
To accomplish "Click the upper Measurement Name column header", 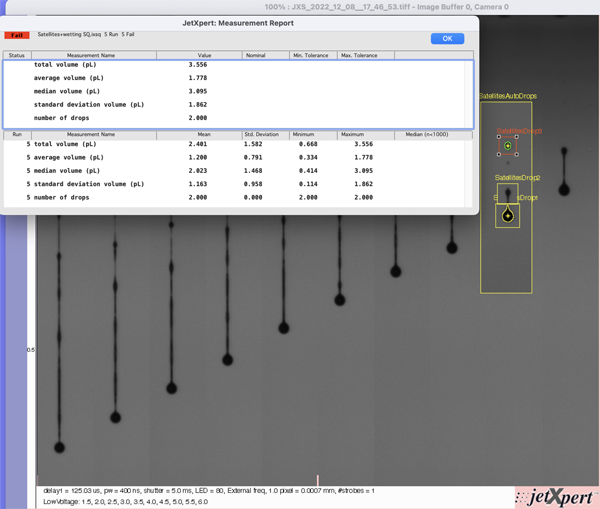I will pos(94,55).
